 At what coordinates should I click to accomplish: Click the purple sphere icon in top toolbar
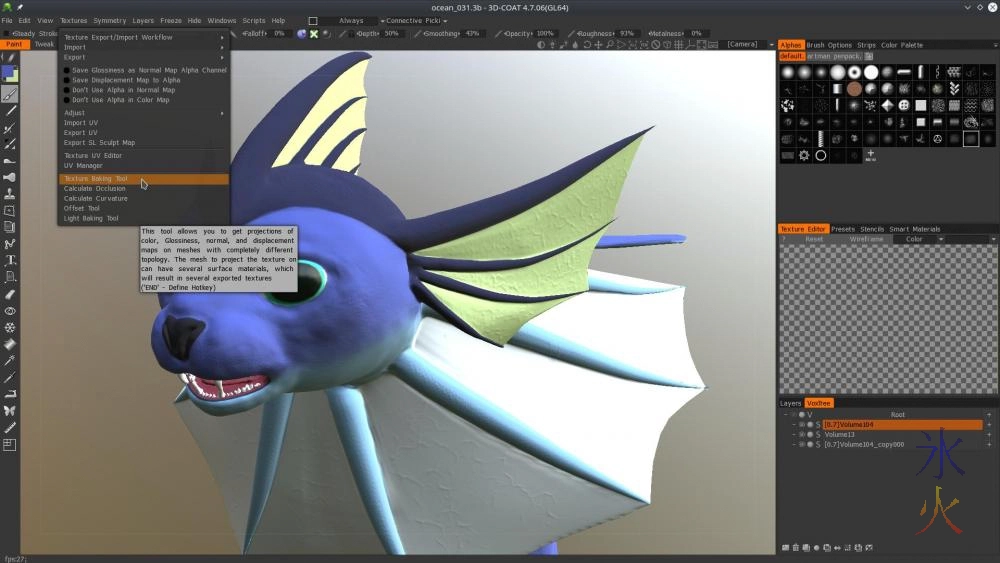coord(301,33)
